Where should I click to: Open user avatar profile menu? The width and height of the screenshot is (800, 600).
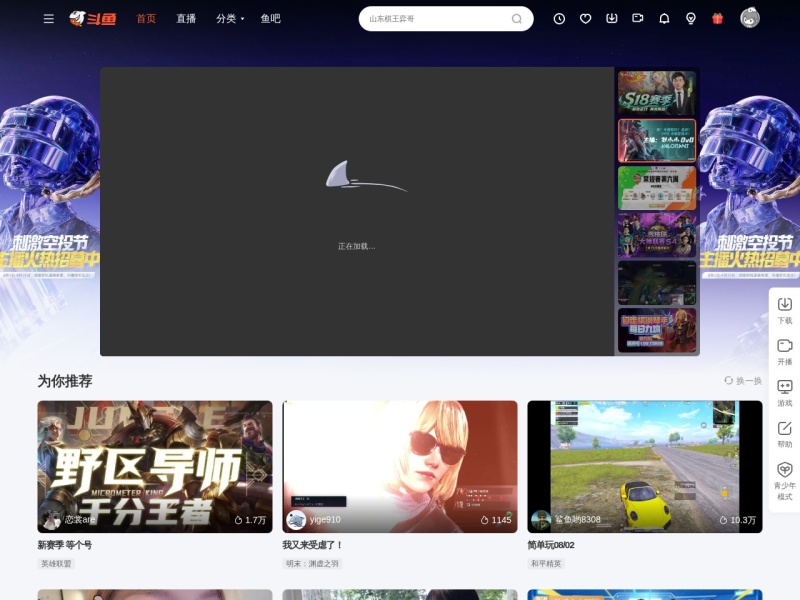click(750, 18)
